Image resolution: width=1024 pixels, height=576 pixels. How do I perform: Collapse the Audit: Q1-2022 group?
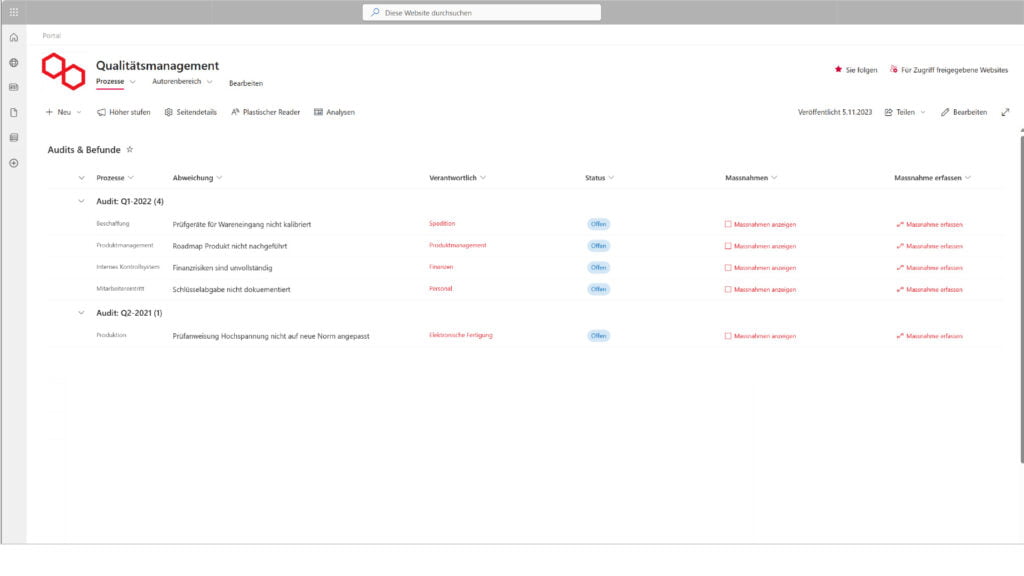(x=81, y=201)
